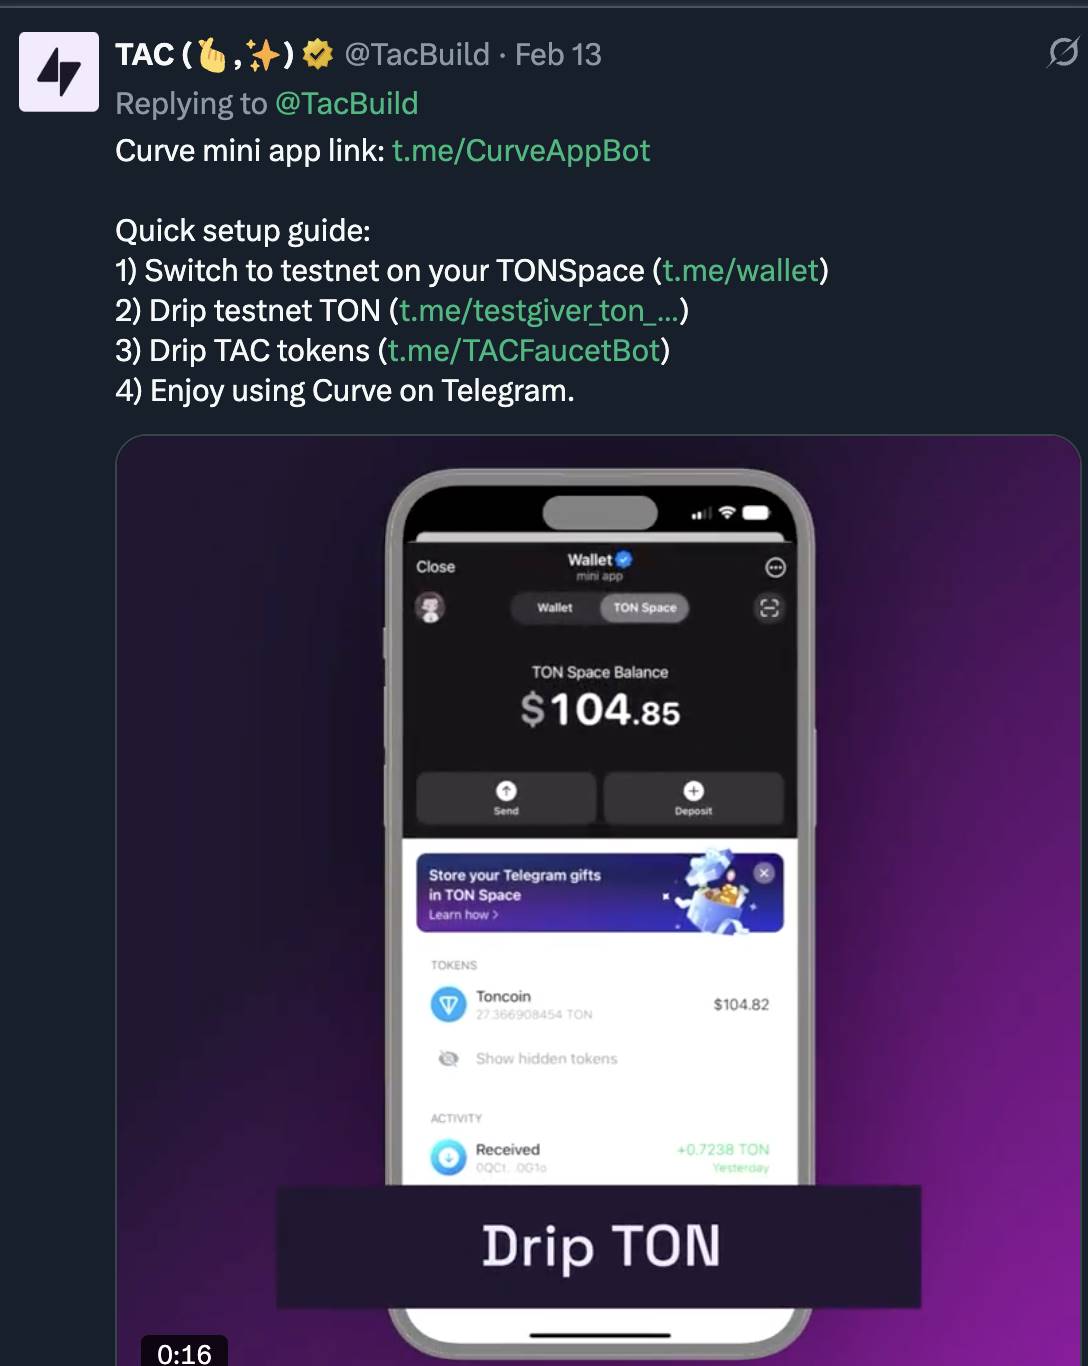The height and width of the screenshot is (1366, 1088).
Task: Open the TAC profile avatar
Action: [59, 72]
